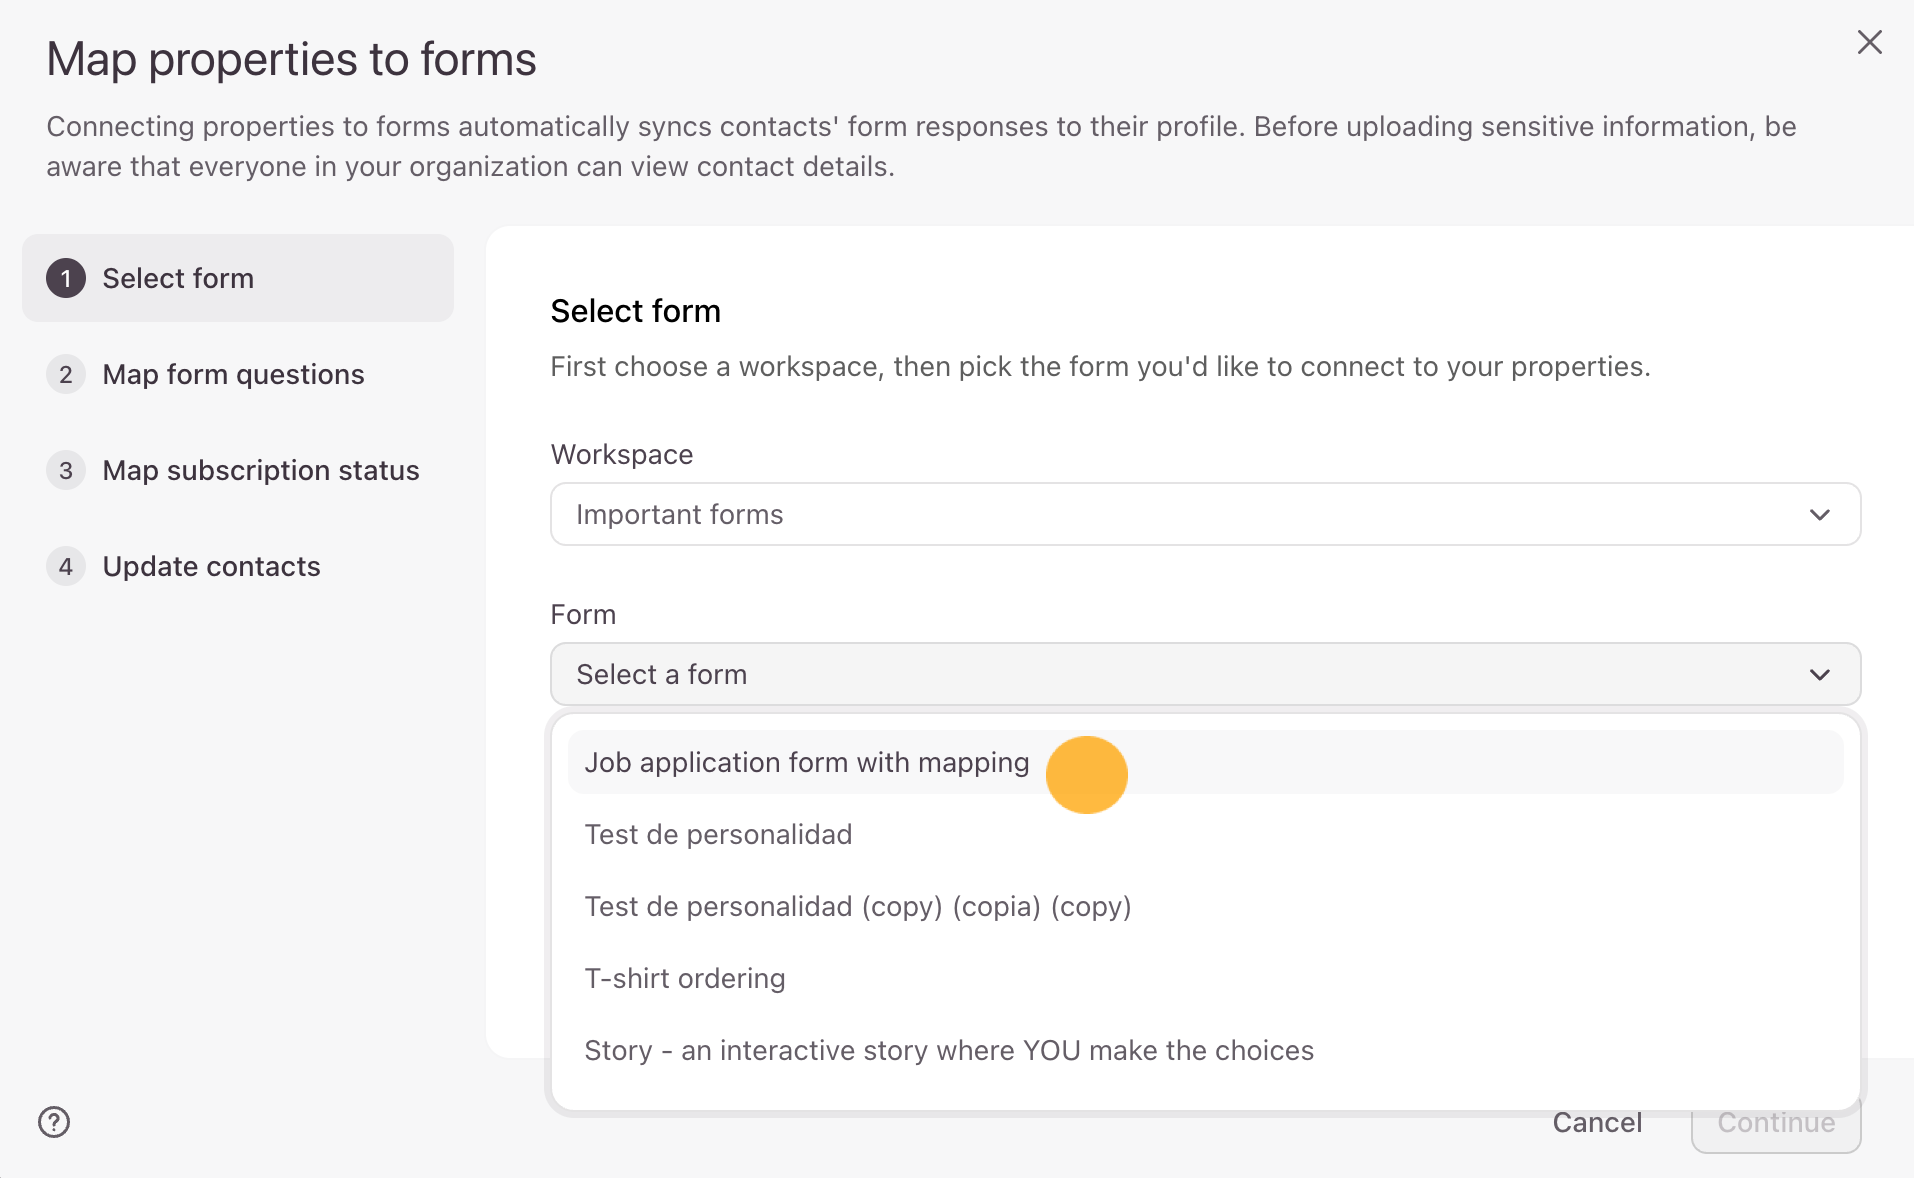
Task: Choose the Story interactive story form
Action: [x=948, y=1051]
